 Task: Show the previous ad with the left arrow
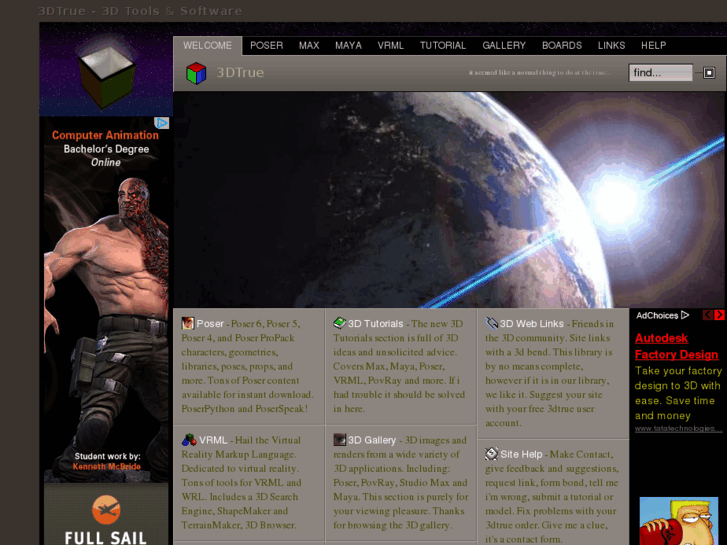click(x=708, y=315)
